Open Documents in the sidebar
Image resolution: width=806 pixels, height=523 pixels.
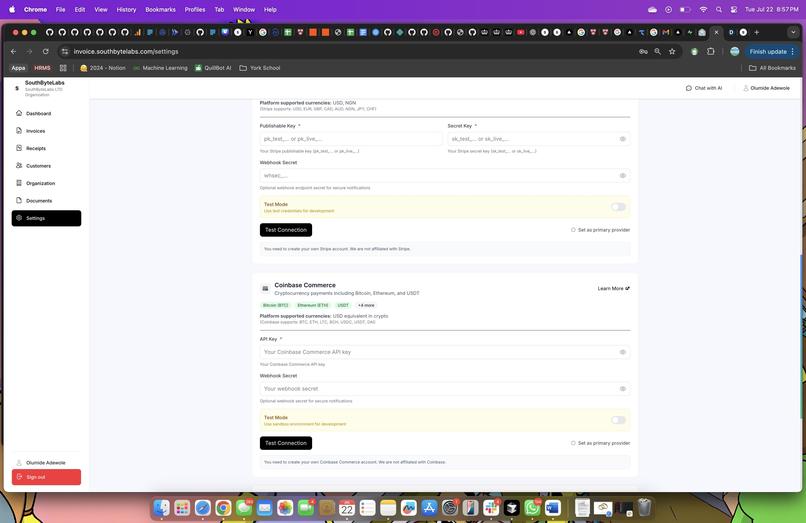(x=45, y=201)
